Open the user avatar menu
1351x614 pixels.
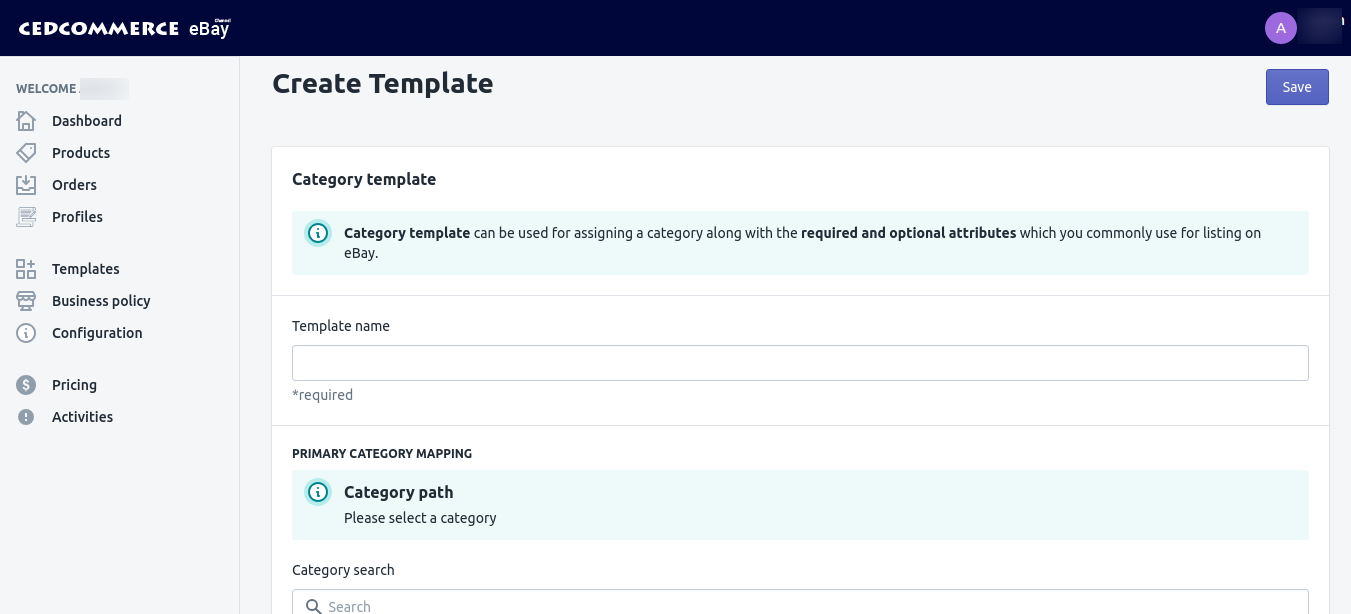(x=1281, y=28)
